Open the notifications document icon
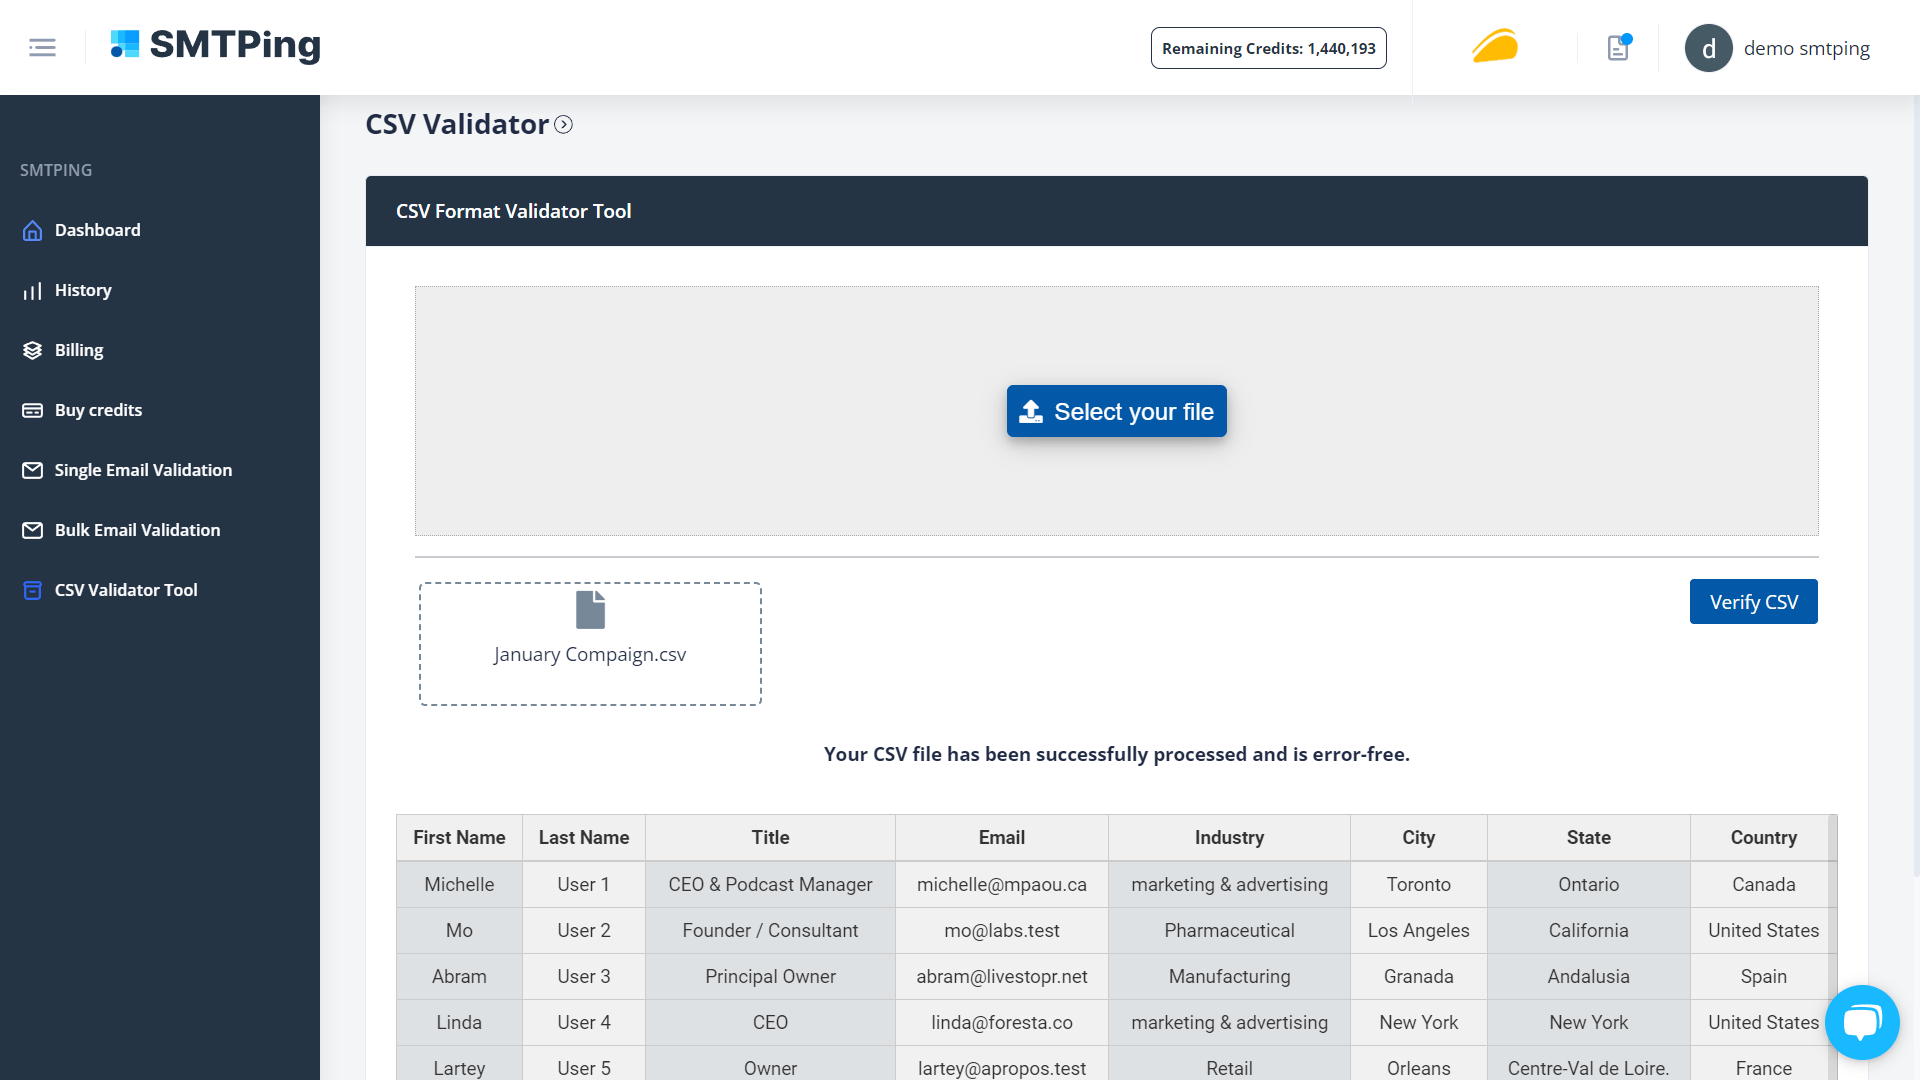The width and height of the screenshot is (1920, 1080). pyautogui.click(x=1618, y=48)
